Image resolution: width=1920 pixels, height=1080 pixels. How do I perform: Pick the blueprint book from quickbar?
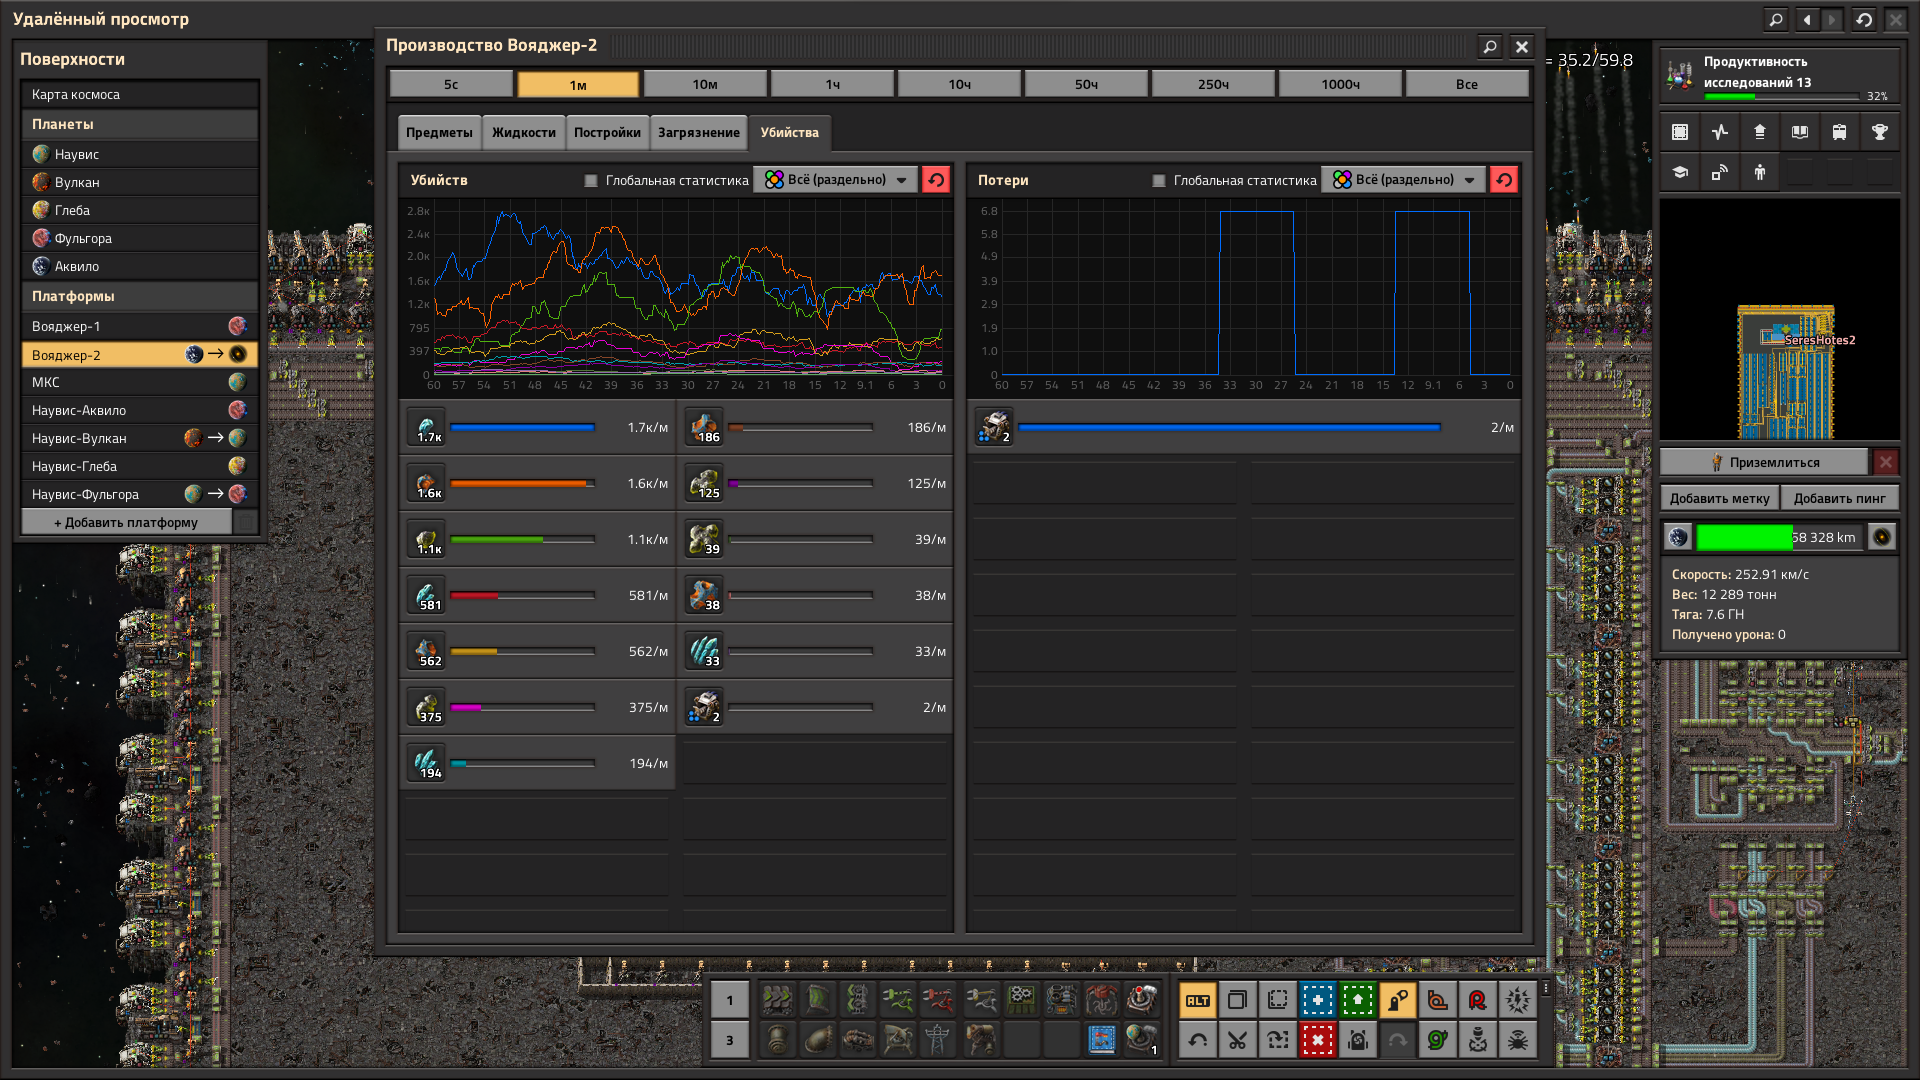pyautogui.click(x=1102, y=1040)
